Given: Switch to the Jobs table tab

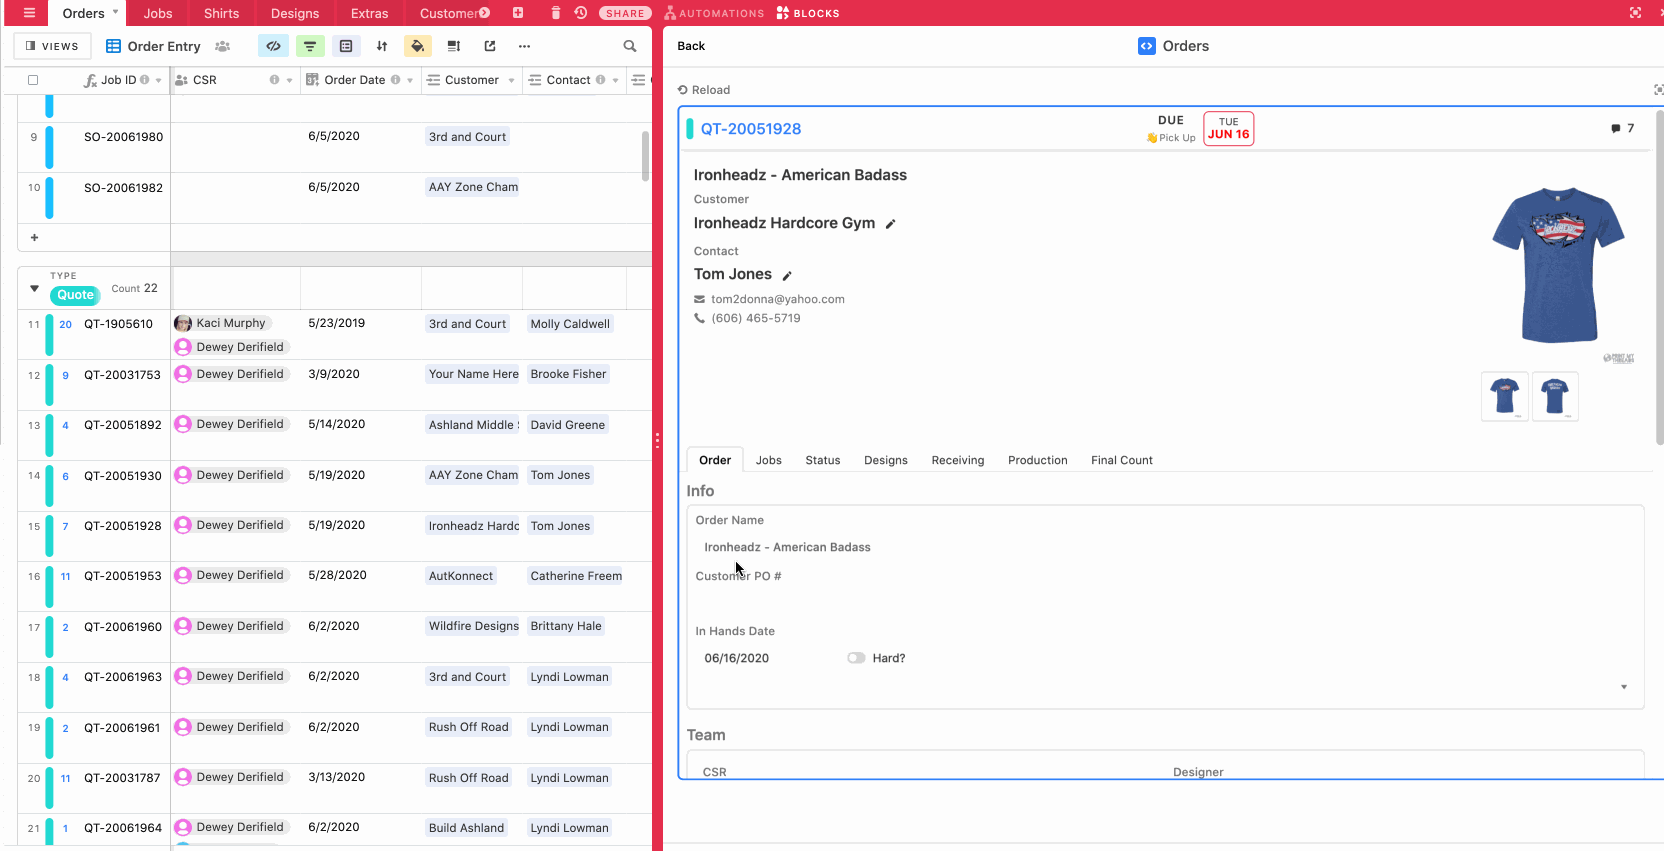Looking at the screenshot, I should (158, 13).
